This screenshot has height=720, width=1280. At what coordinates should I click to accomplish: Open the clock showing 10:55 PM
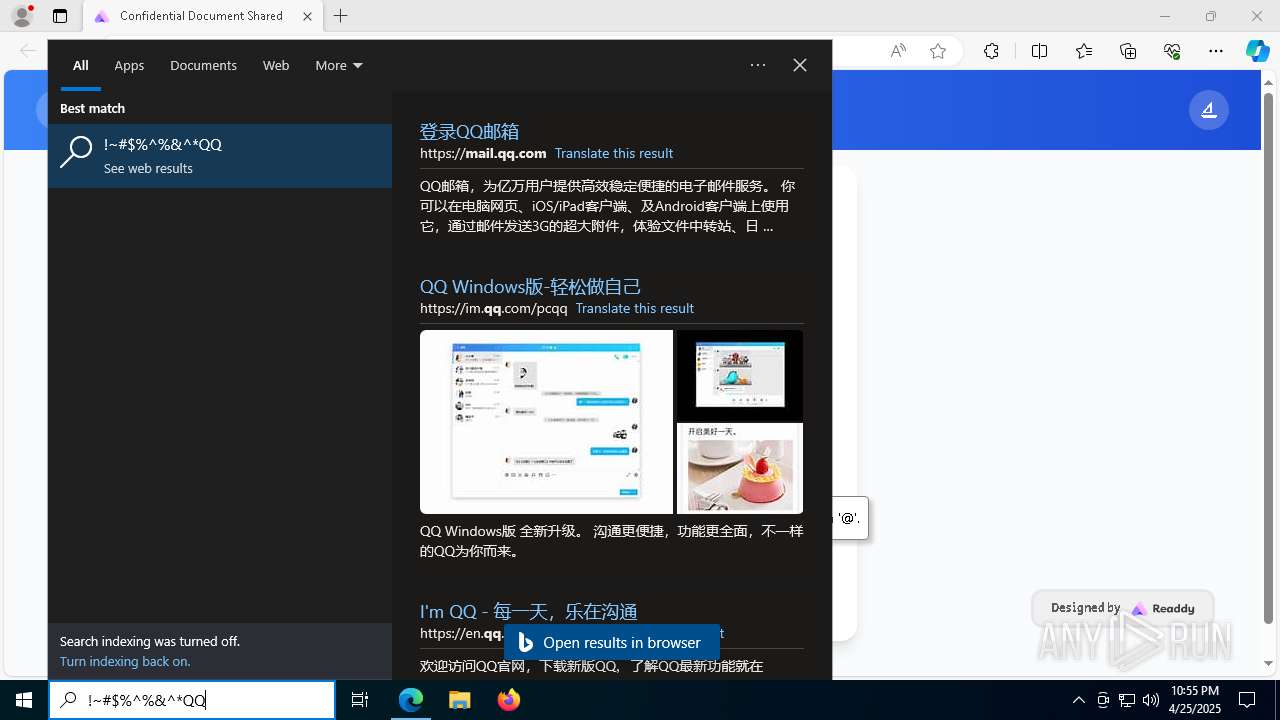tap(1195, 700)
